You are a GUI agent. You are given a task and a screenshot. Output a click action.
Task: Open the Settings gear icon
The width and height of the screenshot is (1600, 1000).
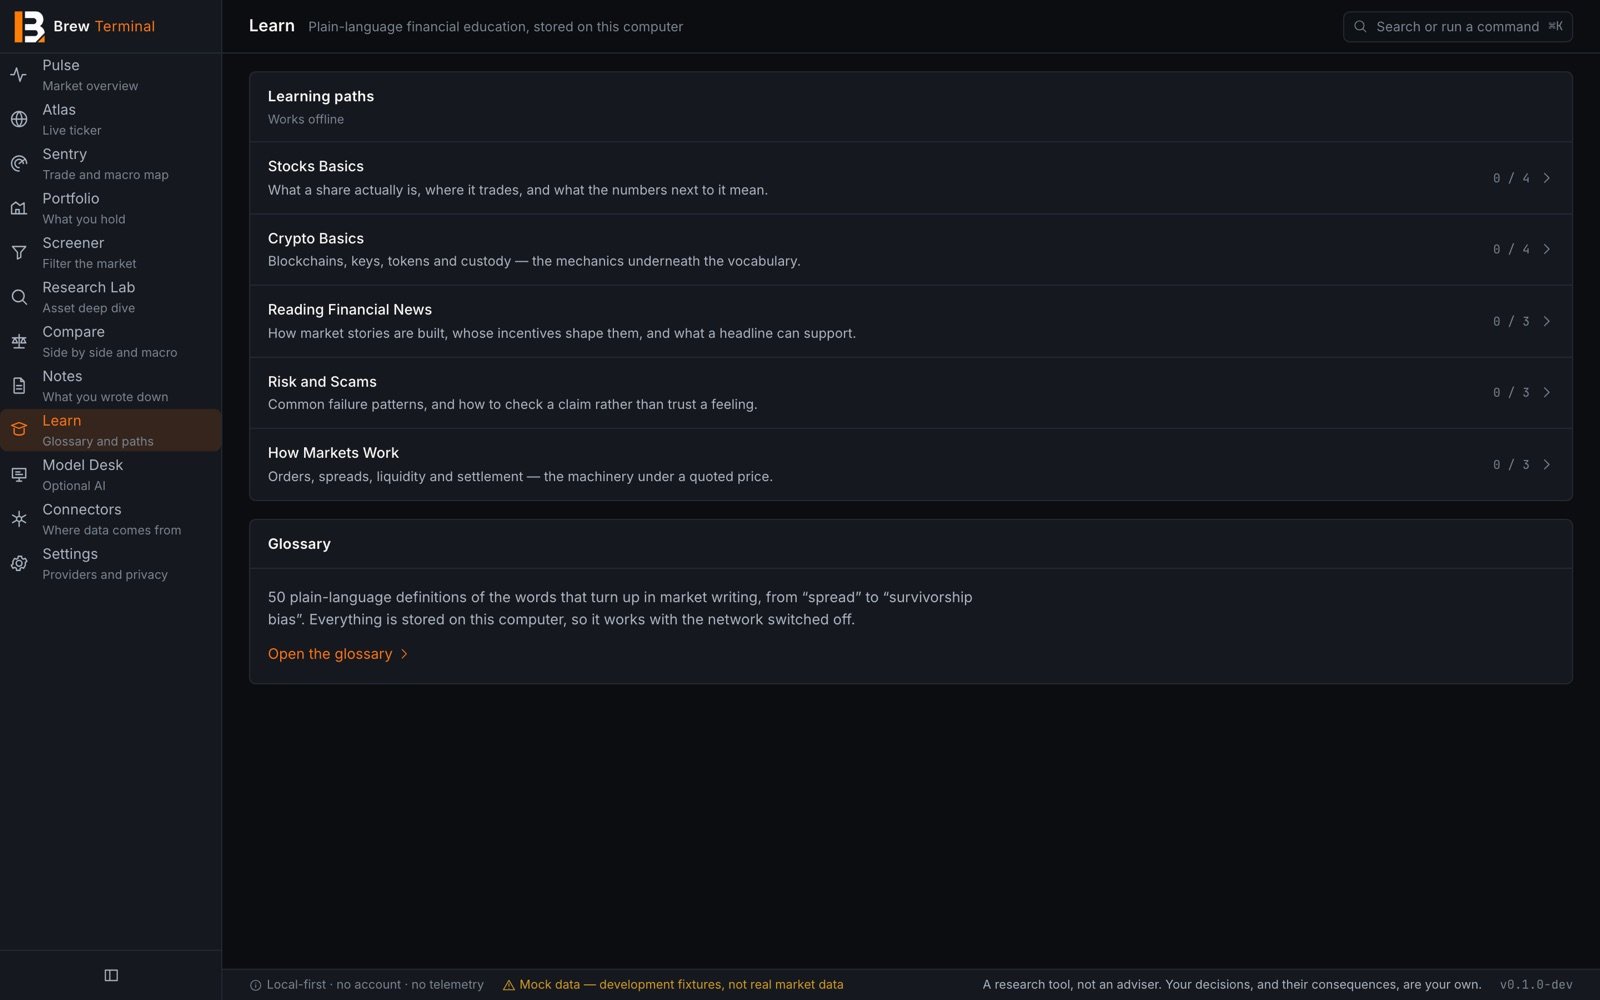19,564
